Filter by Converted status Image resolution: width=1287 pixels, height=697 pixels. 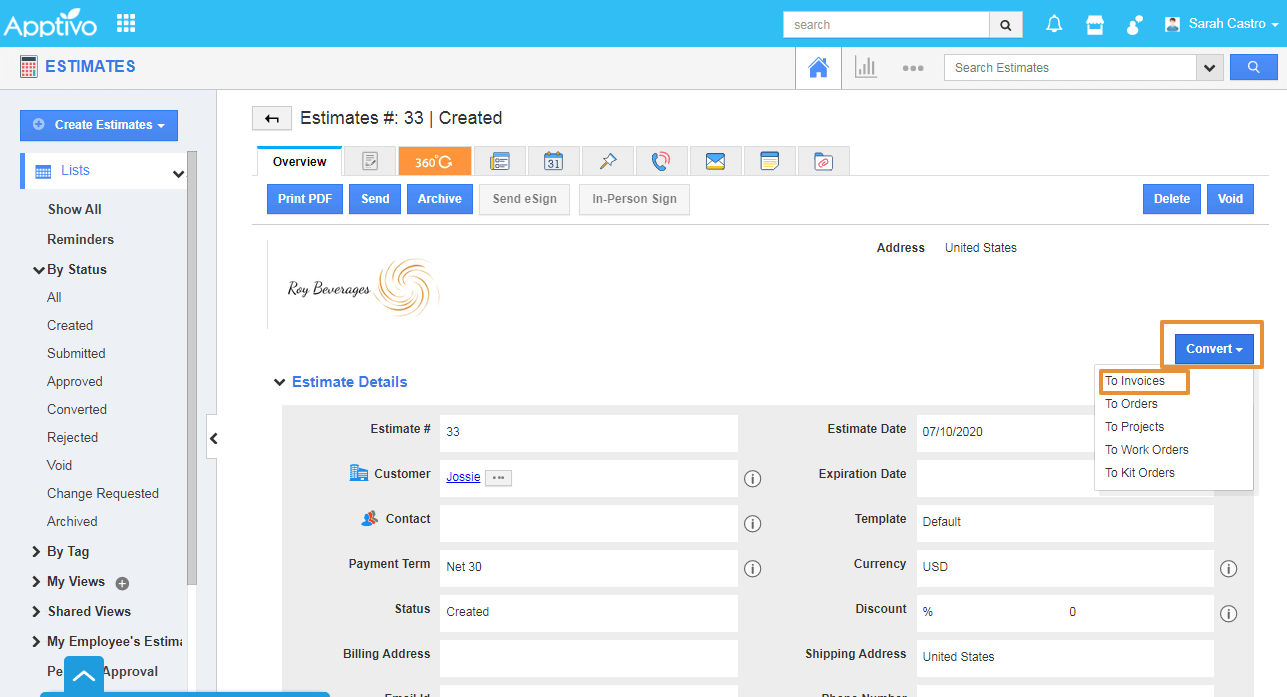[77, 409]
